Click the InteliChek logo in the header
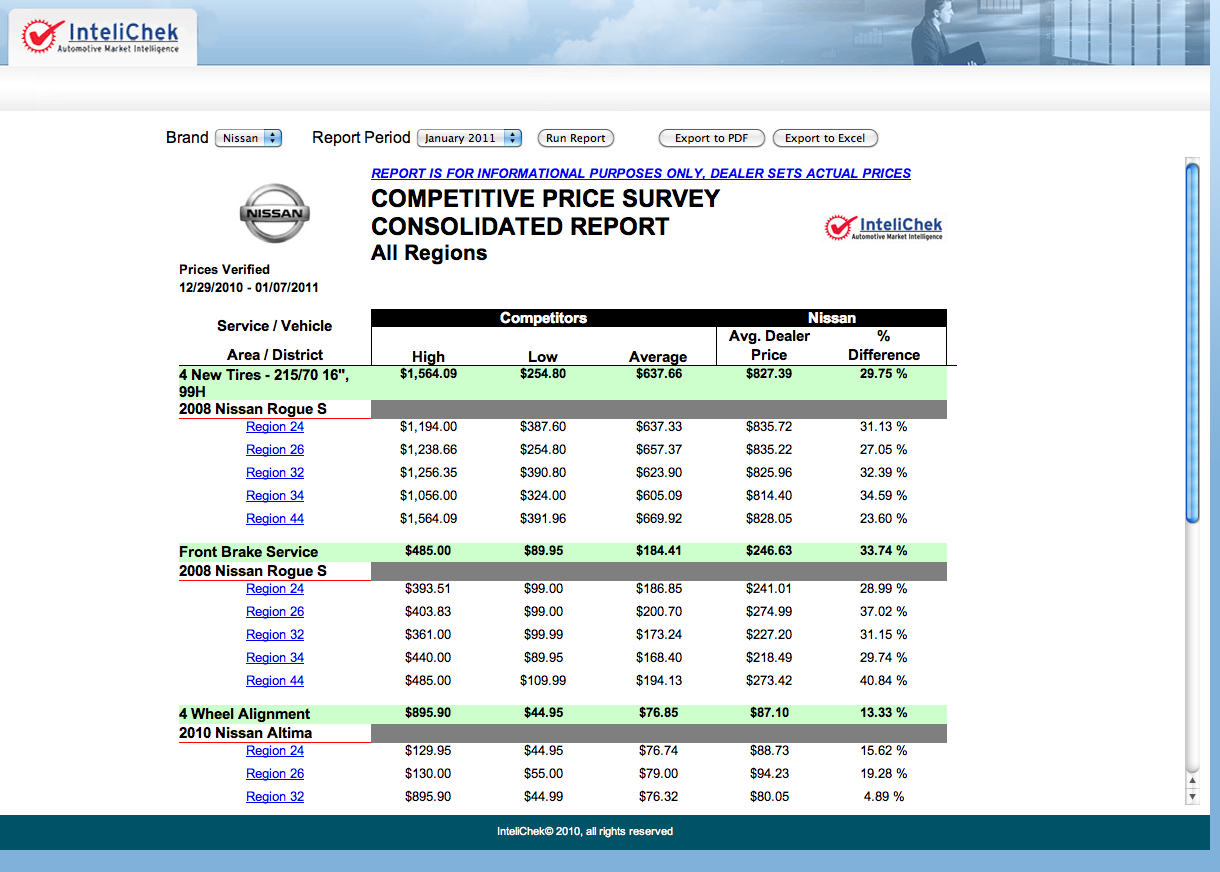Image resolution: width=1220 pixels, height=872 pixels. [101, 36]
